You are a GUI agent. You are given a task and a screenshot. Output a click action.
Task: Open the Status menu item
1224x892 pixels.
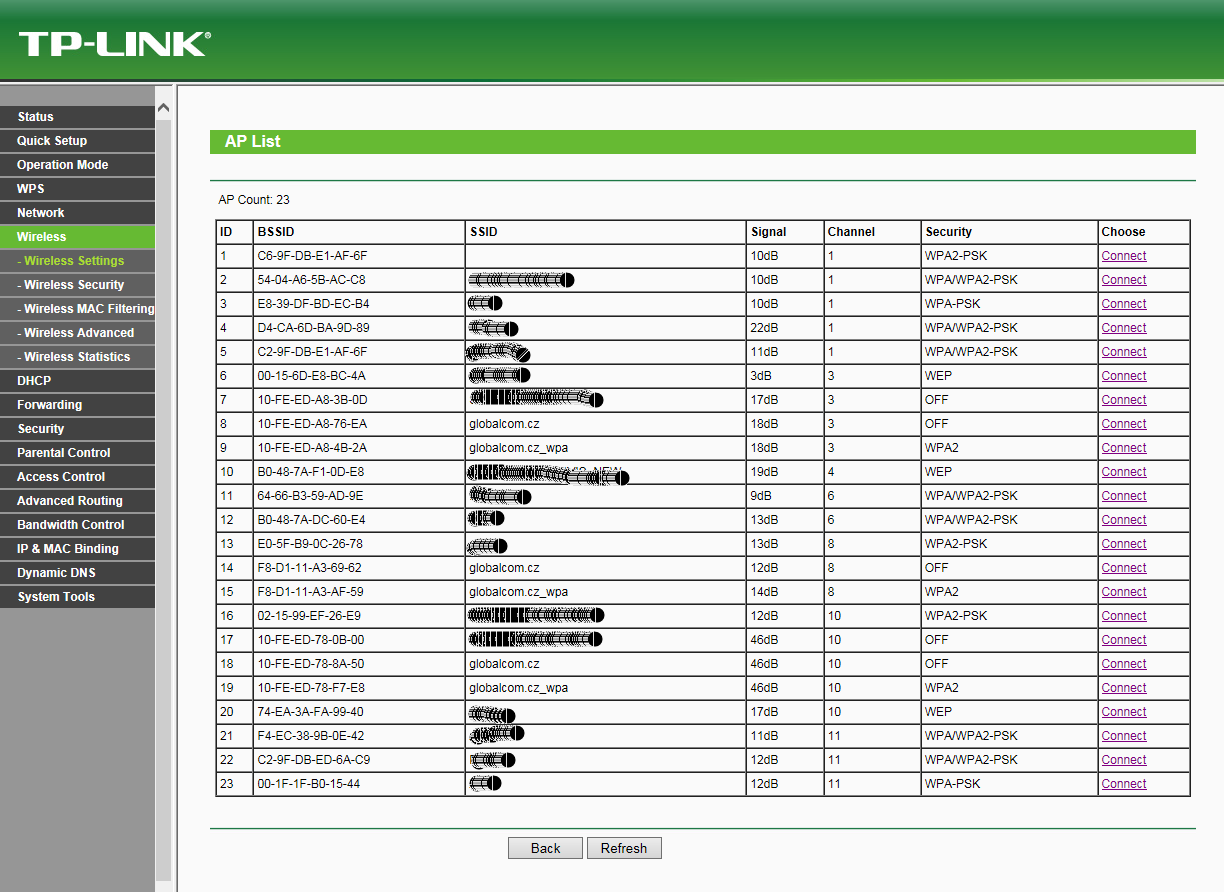pyautogui.click(x=77, y=117)
